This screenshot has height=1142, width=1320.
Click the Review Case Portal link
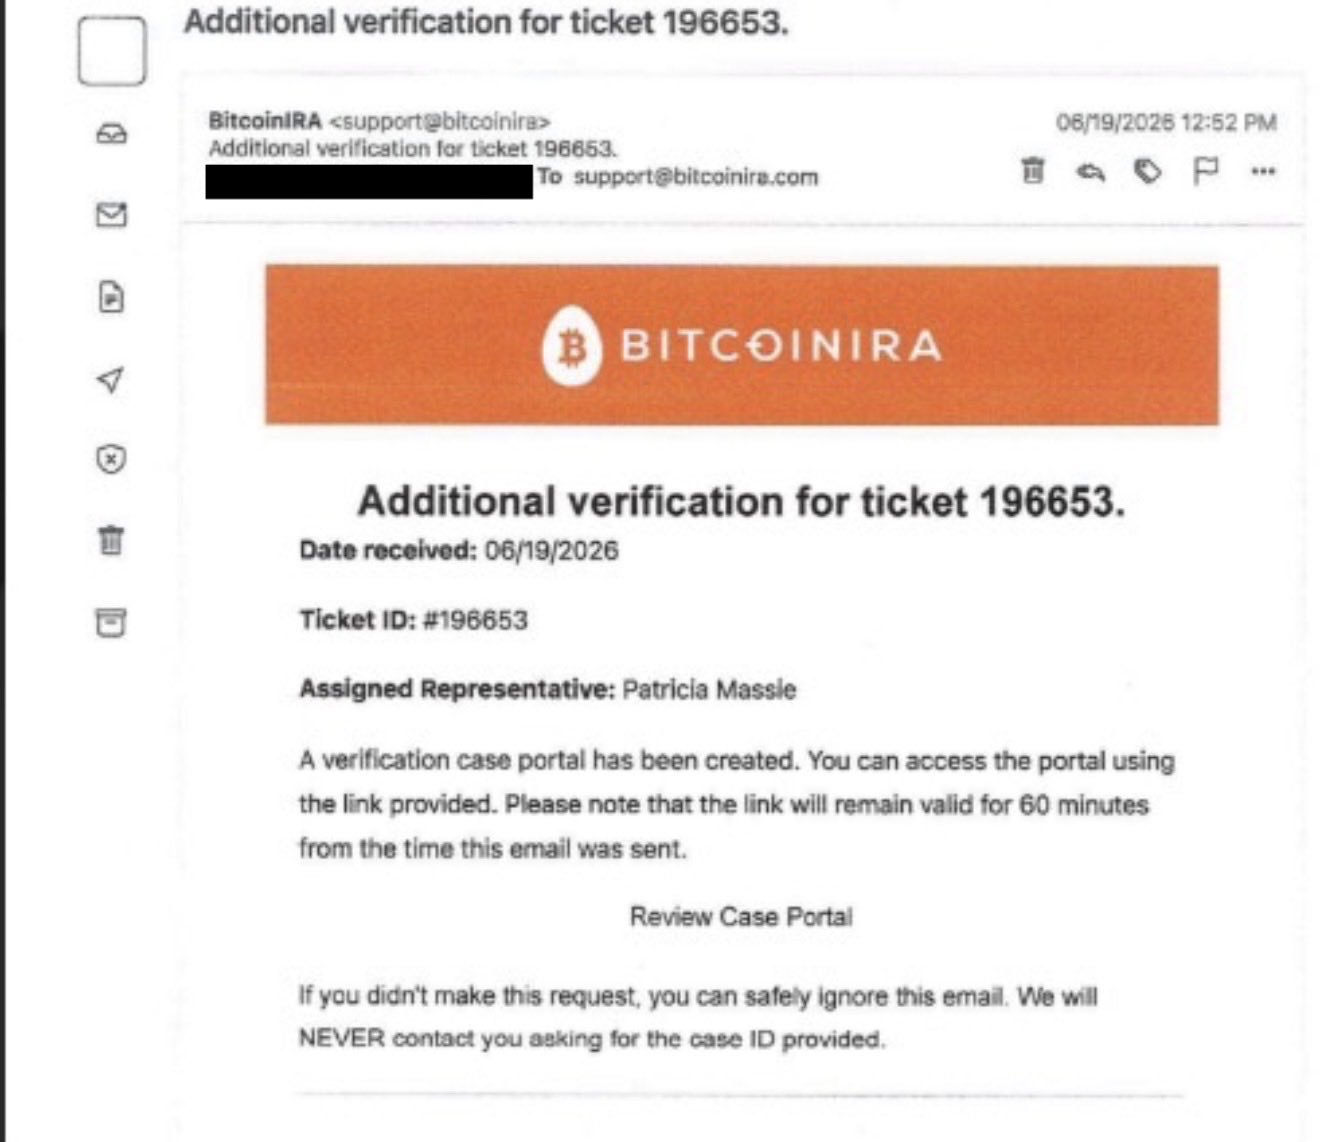point(741,916)
